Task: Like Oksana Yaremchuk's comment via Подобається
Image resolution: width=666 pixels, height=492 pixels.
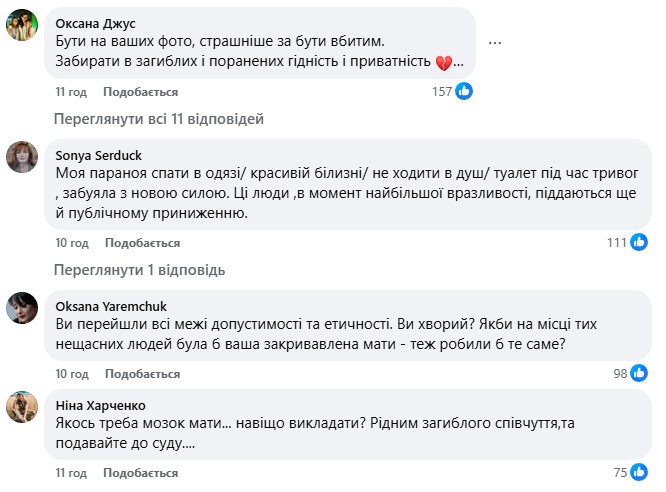Action: click(x=141, y=374)
